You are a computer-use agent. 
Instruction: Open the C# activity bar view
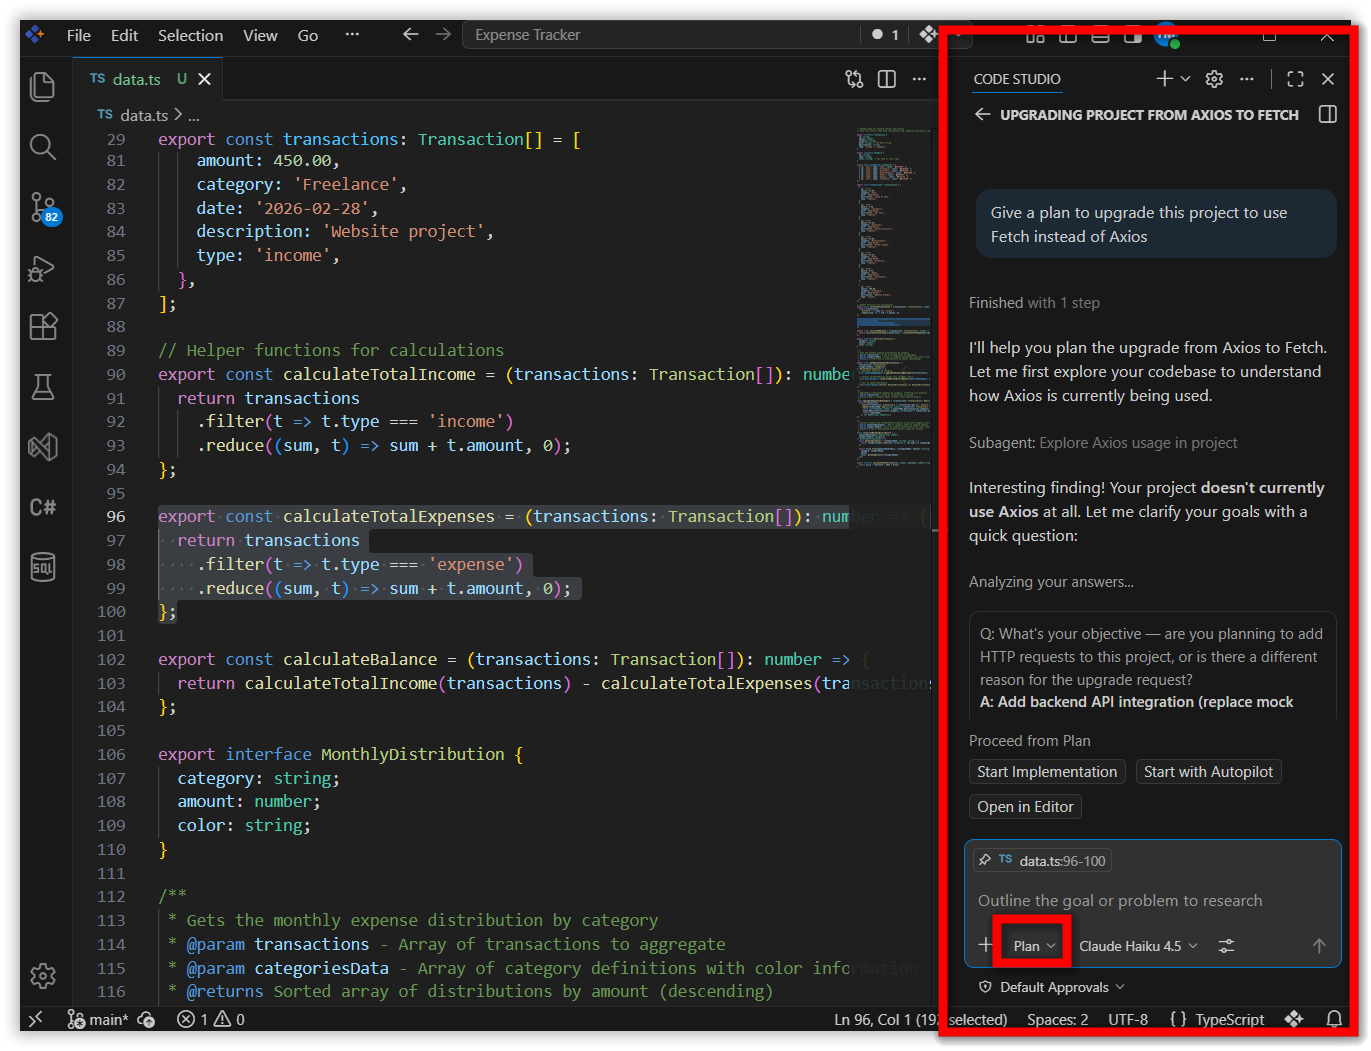pos(42,507)
